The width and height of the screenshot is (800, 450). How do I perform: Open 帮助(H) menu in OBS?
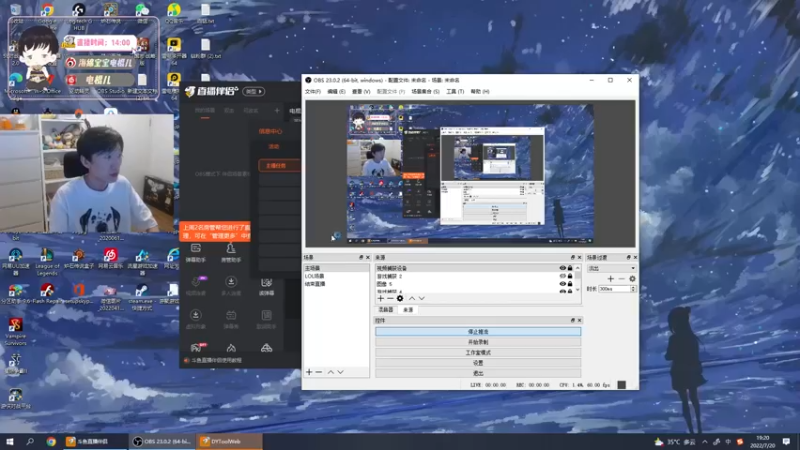point(480,91)
